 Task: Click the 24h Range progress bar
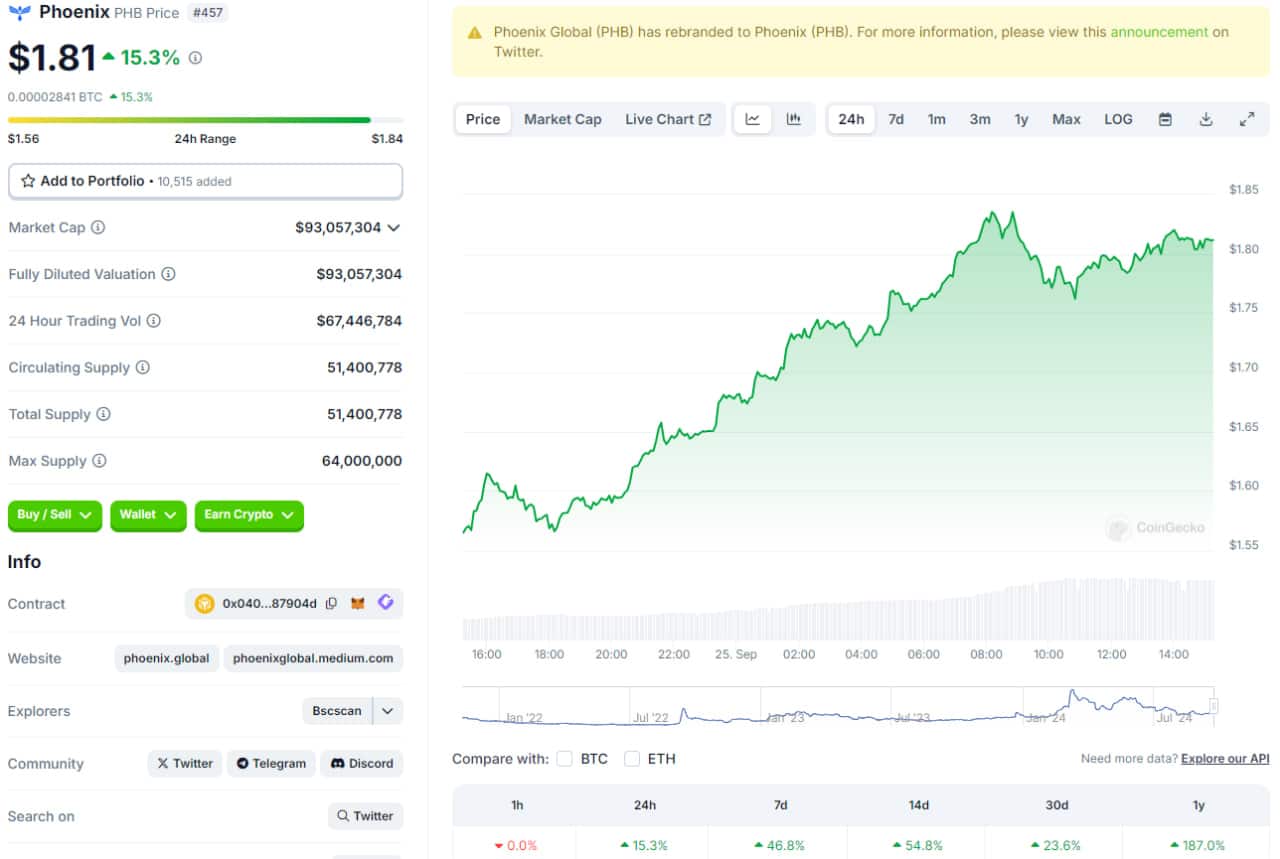(205, 120)
